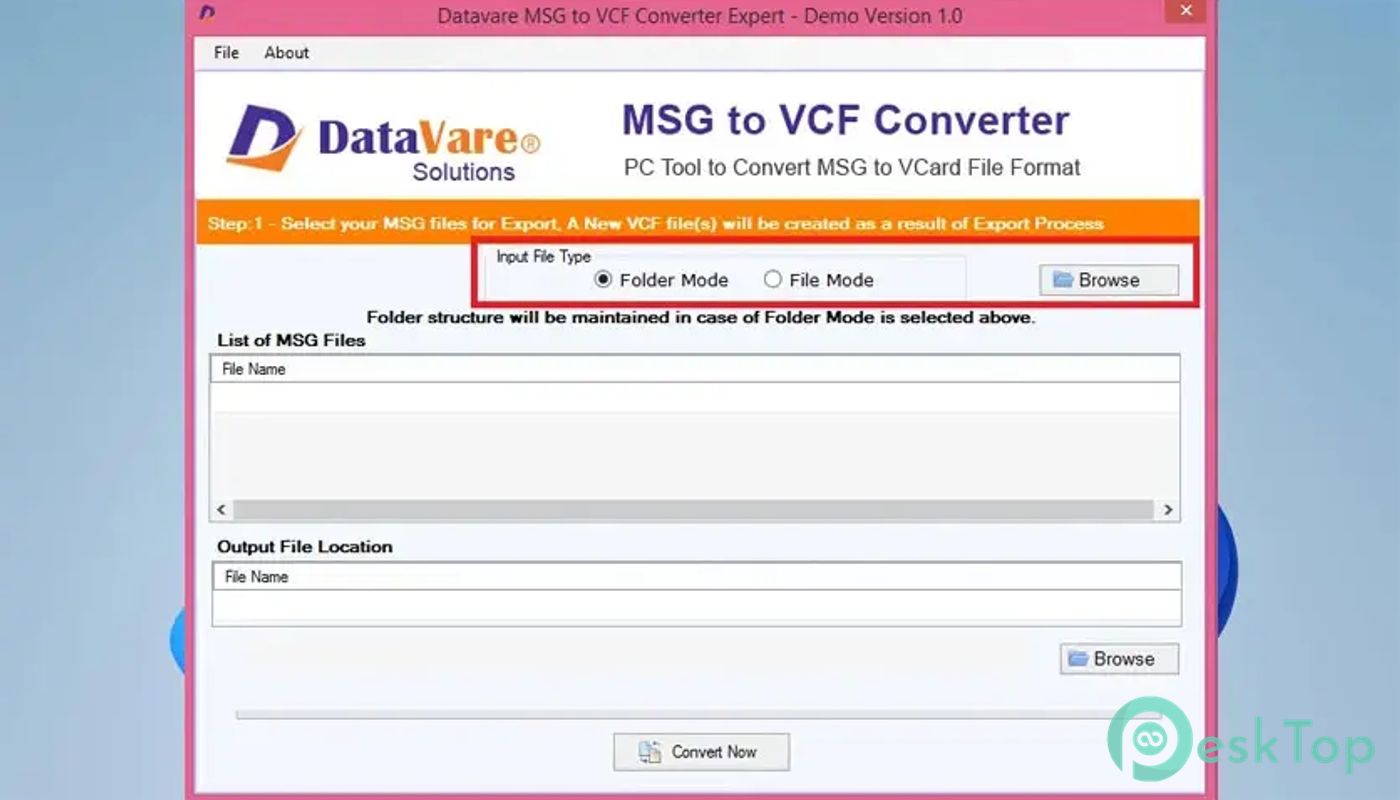Close the MSG to VCF Converter window
The width and height of the screenshot is (1400, 800).
[1185, 11]
